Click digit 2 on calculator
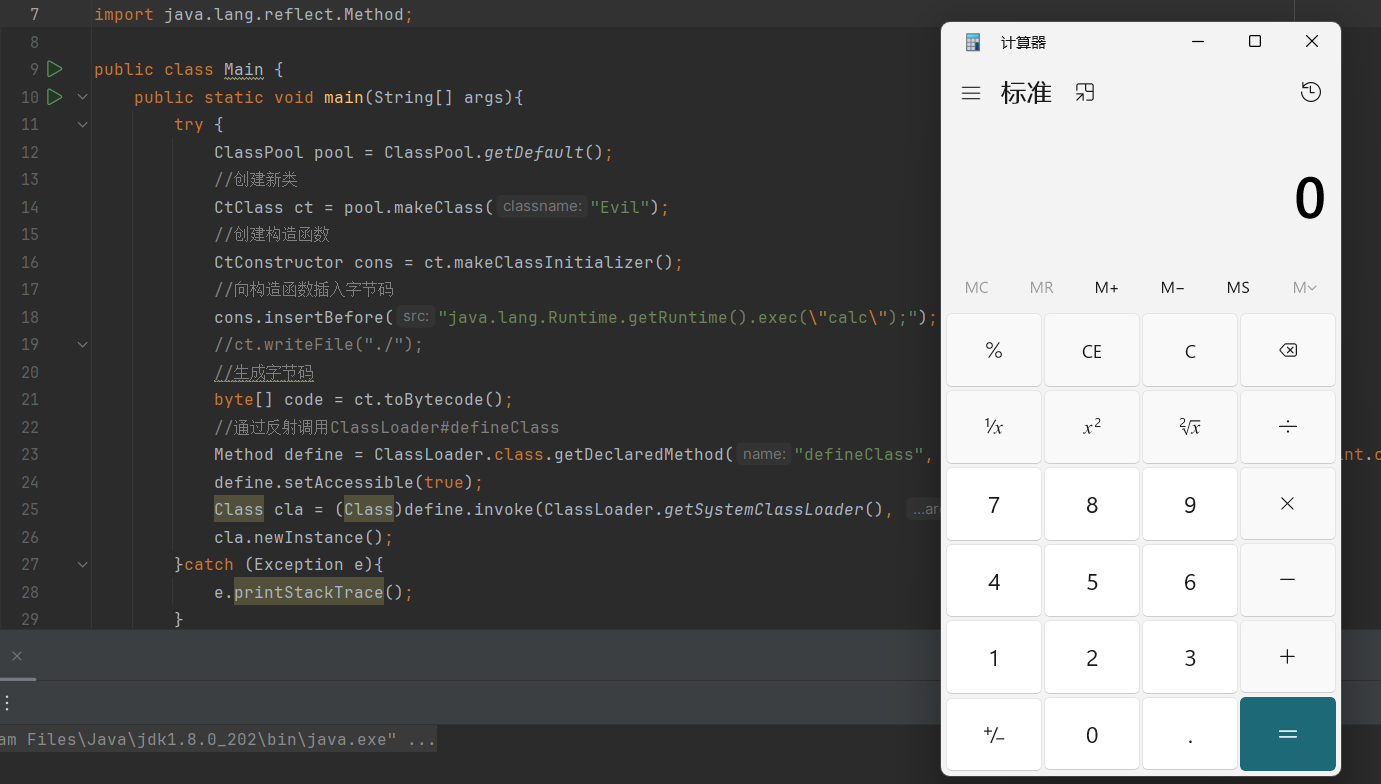 [1092, 657]
